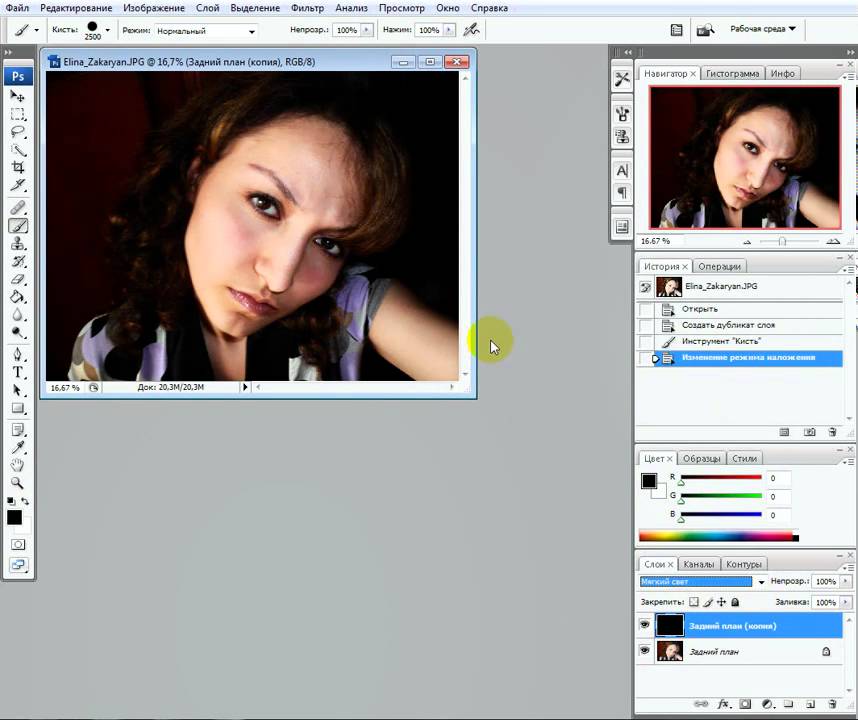Select the Hand tool
This screenshot has height=720, width=858.
click(18, 465)
